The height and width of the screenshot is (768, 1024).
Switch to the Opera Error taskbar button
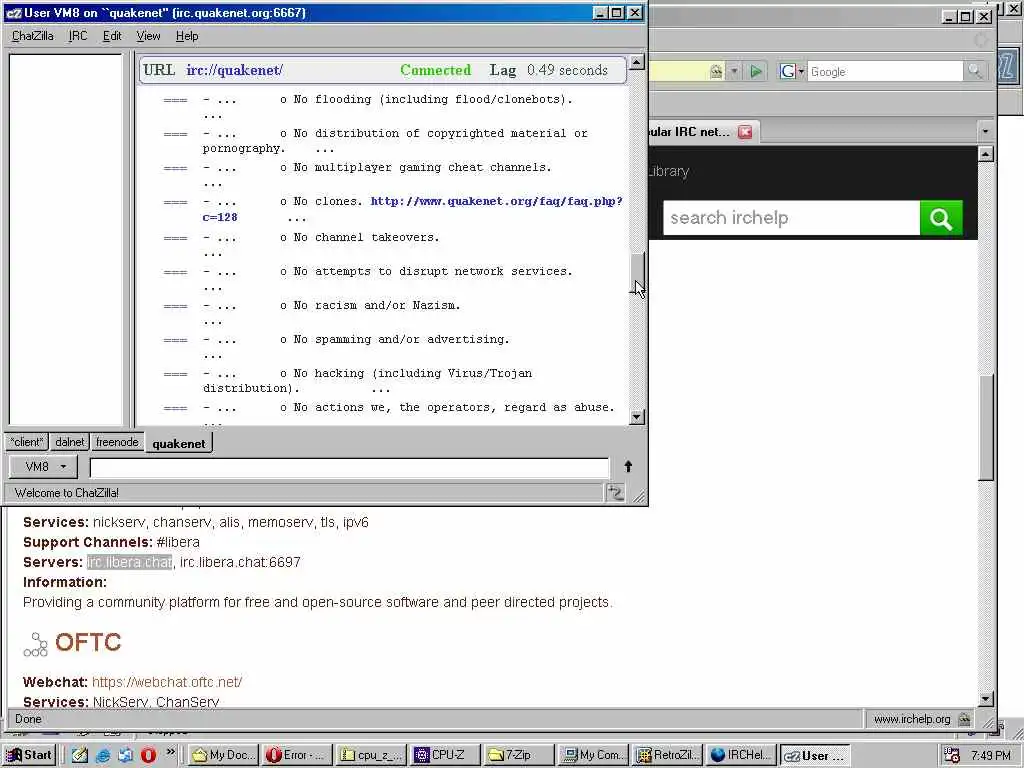point(298,755)
